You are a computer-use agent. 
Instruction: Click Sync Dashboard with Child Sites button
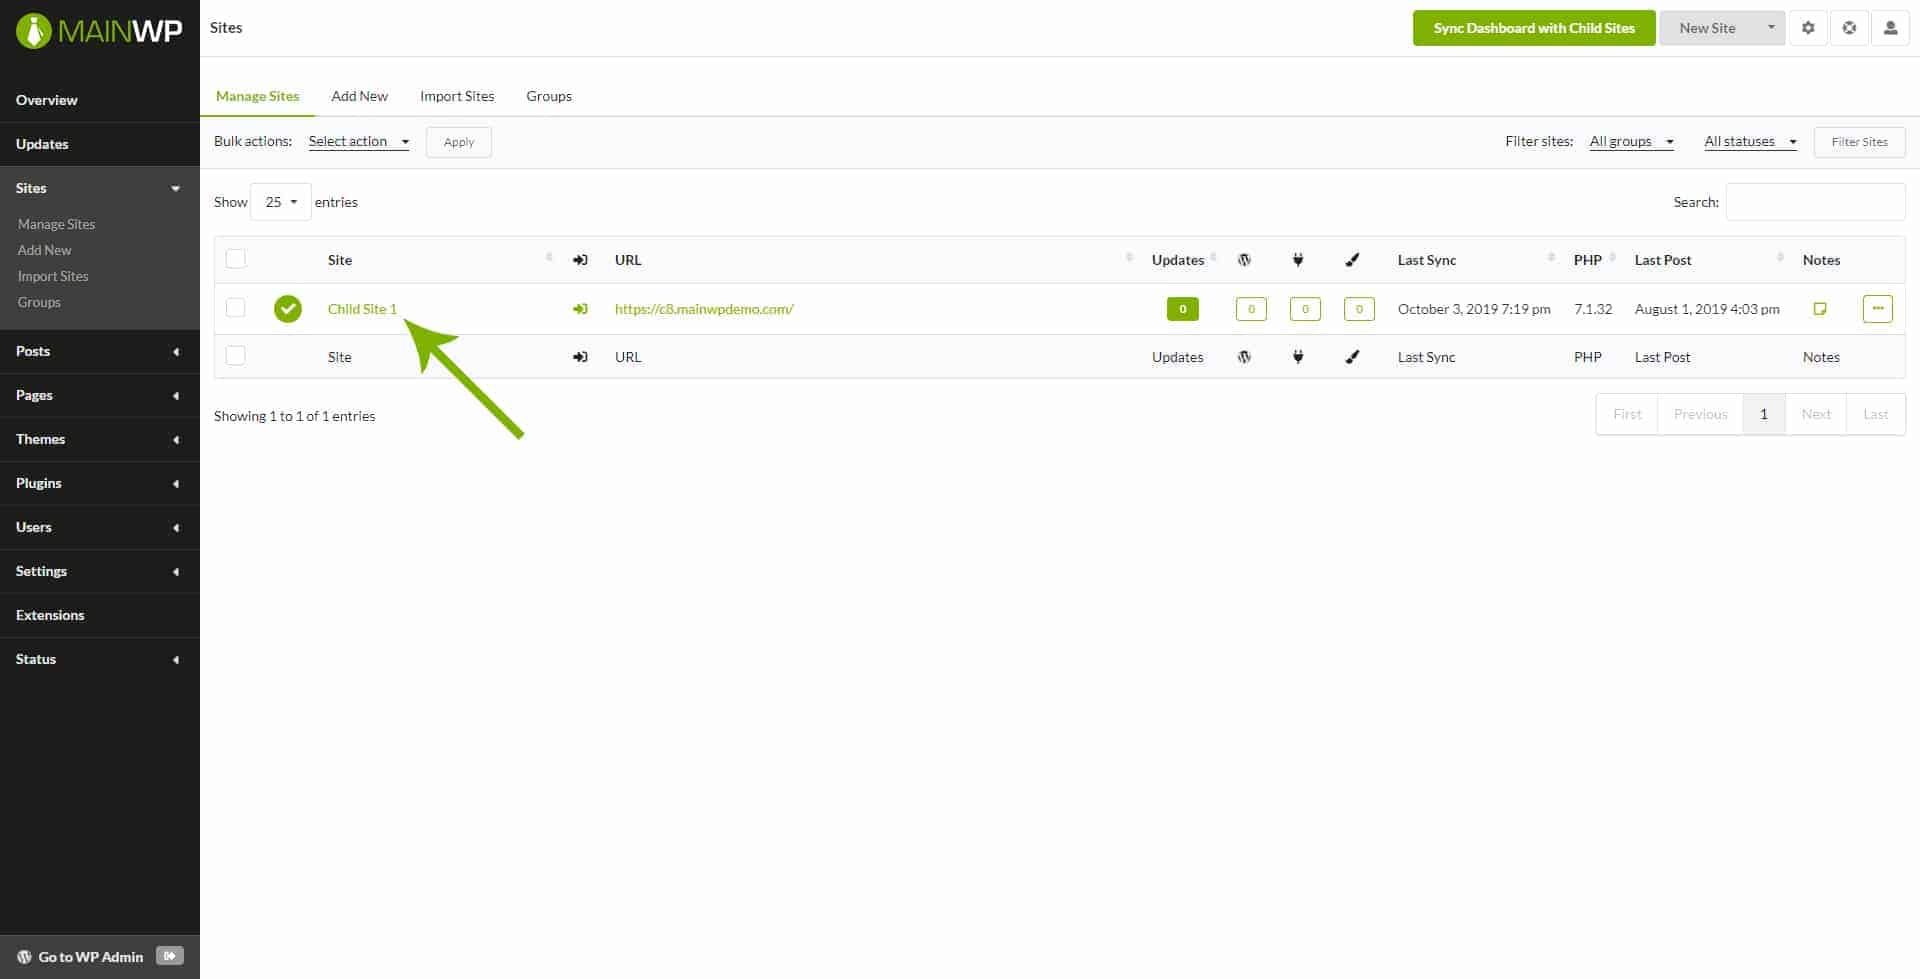click(1533, 28)
